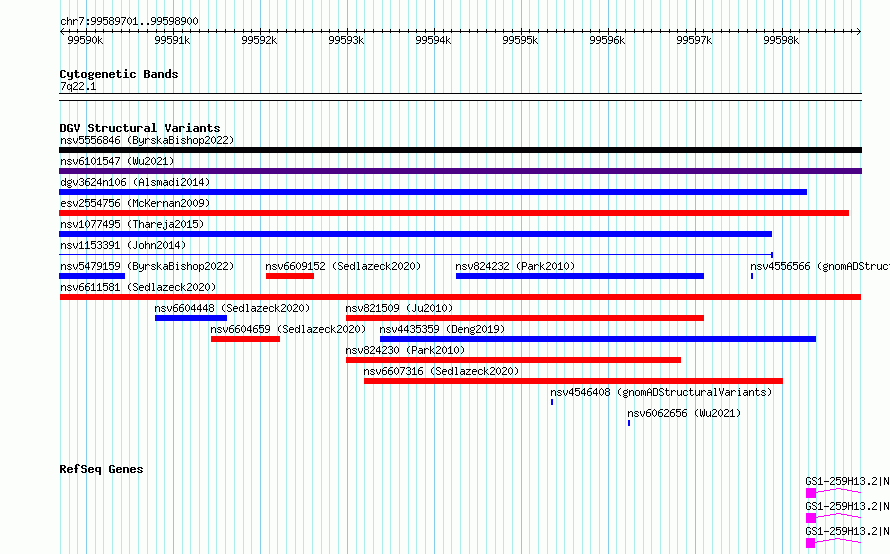The width and height of the screenshot is (890, 554).
Task: Click the bottom GS1-259H13.2 gene label
Action: tap(847, 531)
